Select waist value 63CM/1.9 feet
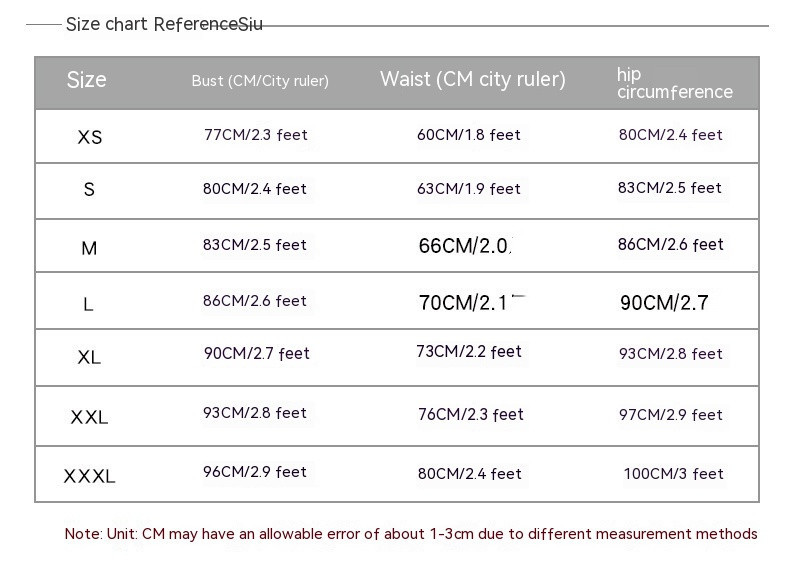 click(469, 189)
